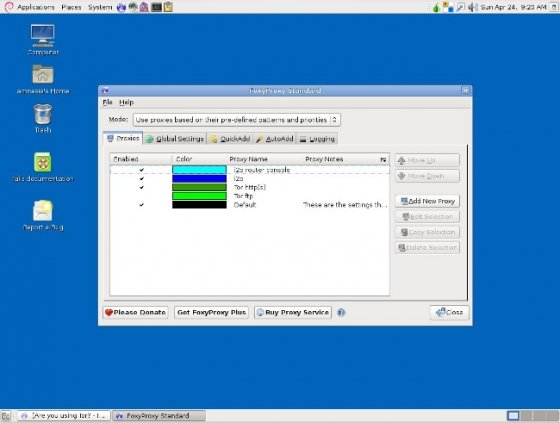The width and height of the screenshot is (560, 423).
Task: Select the Tails documentation desktop icon
Action: 43,167
